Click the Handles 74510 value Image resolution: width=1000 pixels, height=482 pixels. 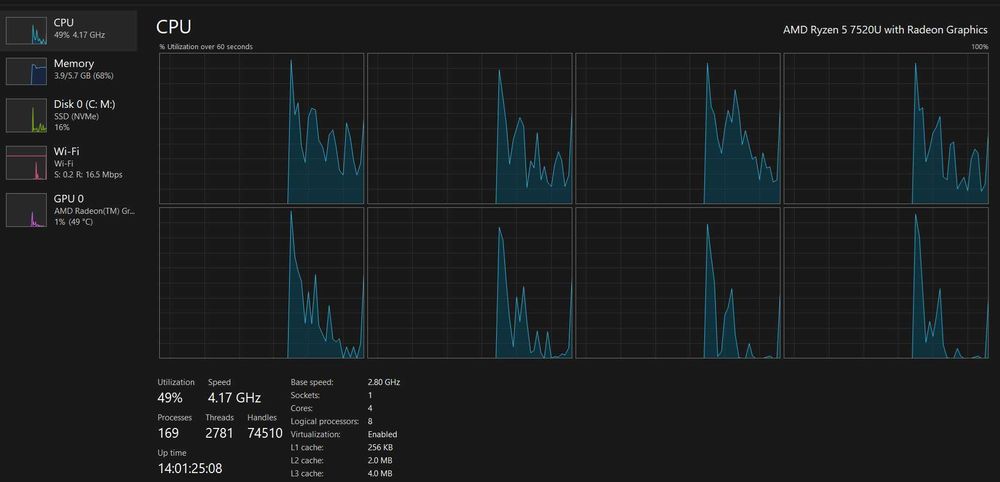(265, 433)
